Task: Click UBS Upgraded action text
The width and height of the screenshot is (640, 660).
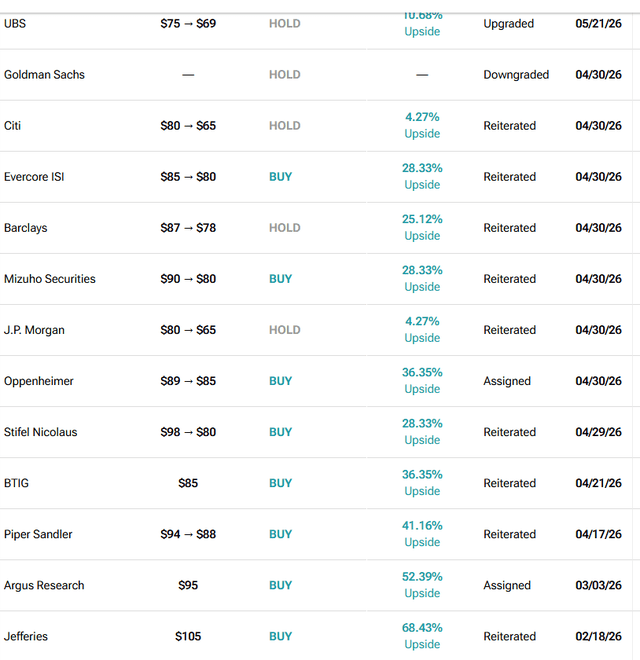Action: click(509, 24)
